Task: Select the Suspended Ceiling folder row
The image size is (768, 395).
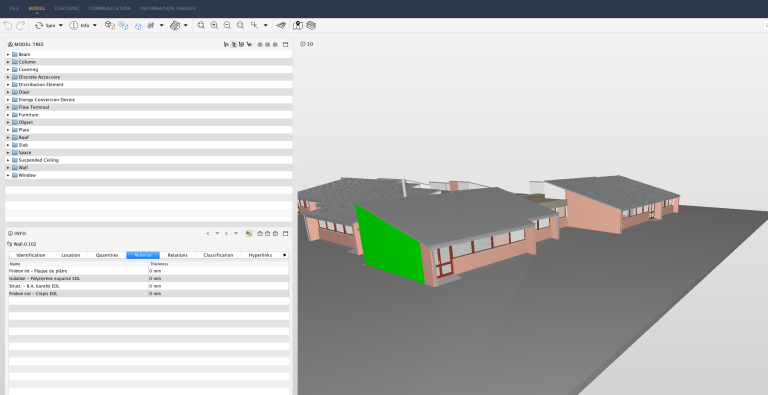Action: coord(149,160)
